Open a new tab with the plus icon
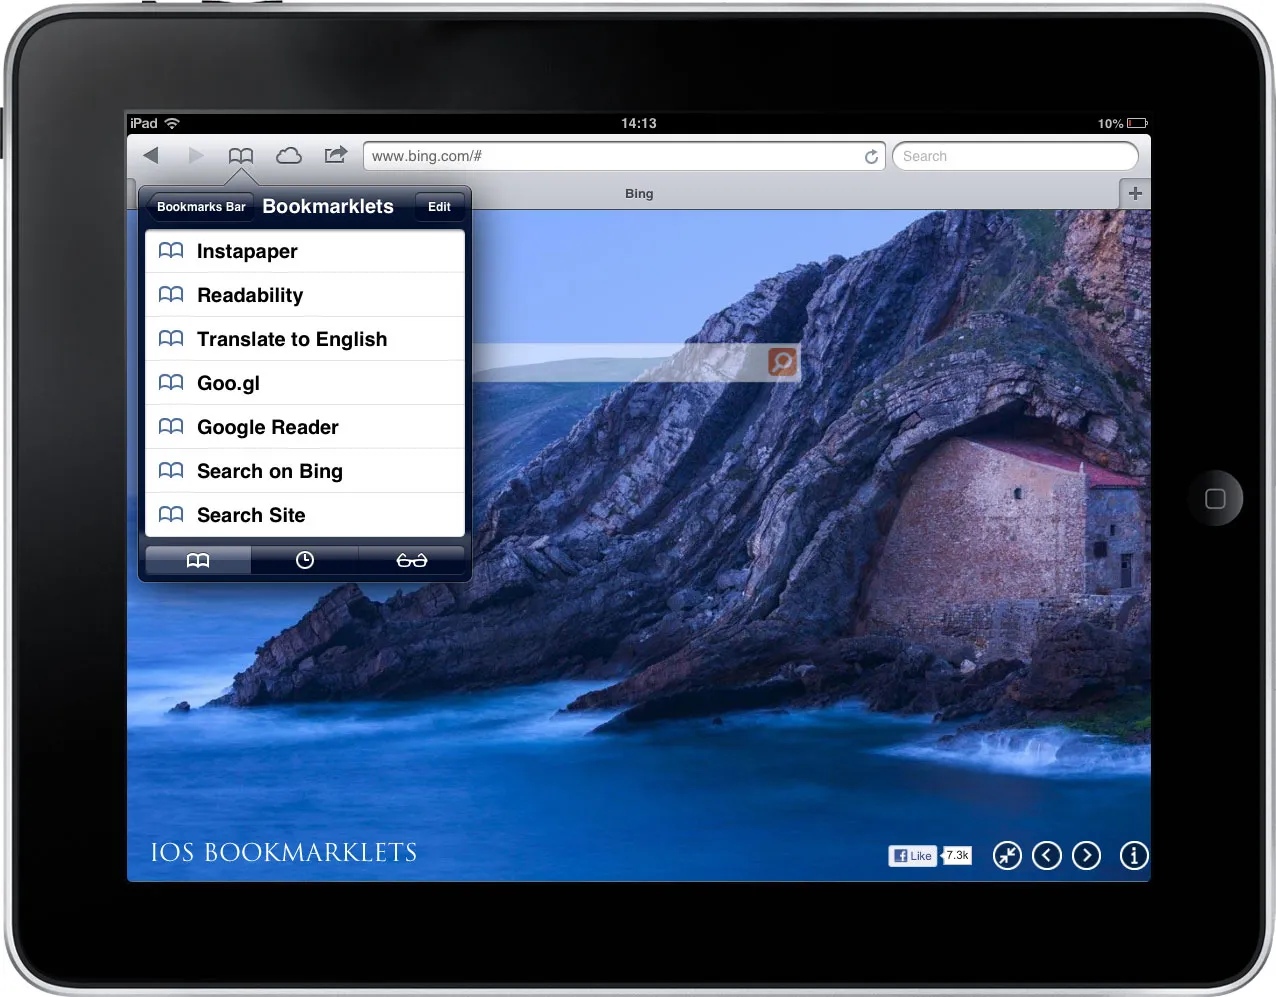The width and height of the screenshot is (1276, 997). 1135,193
